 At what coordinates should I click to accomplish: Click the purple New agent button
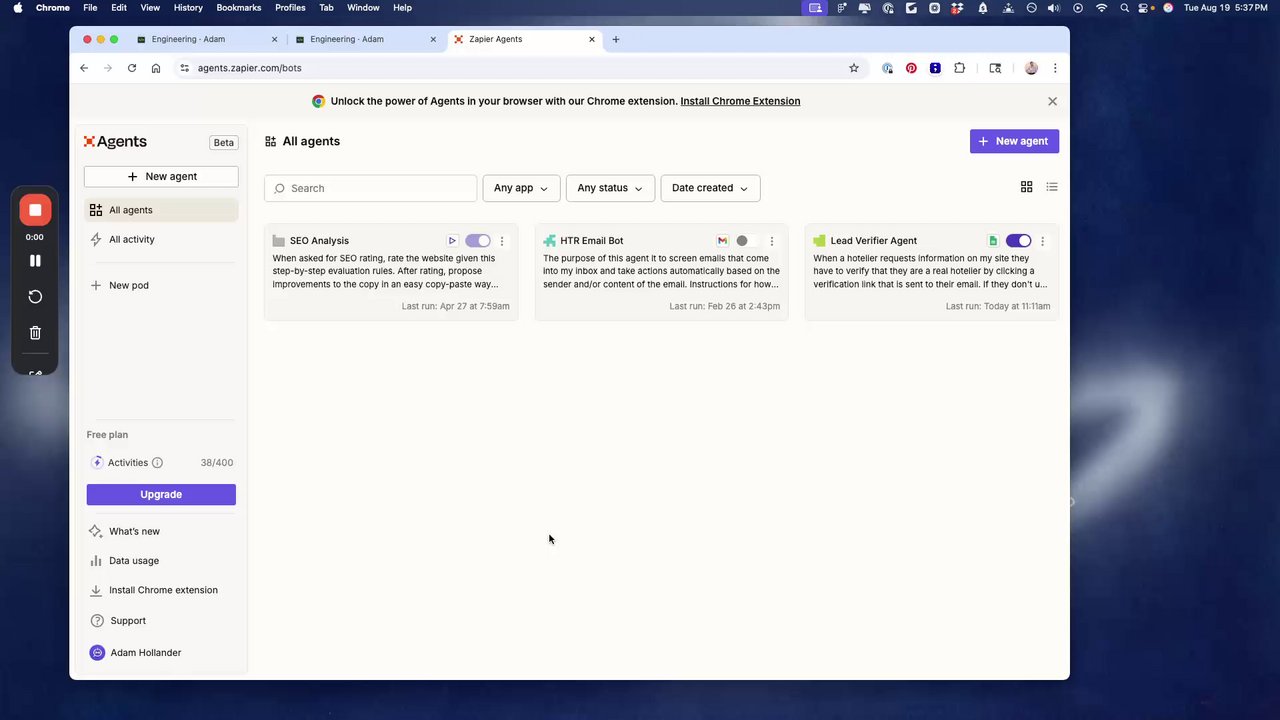pyautogui.click(x=1014, y=141)
